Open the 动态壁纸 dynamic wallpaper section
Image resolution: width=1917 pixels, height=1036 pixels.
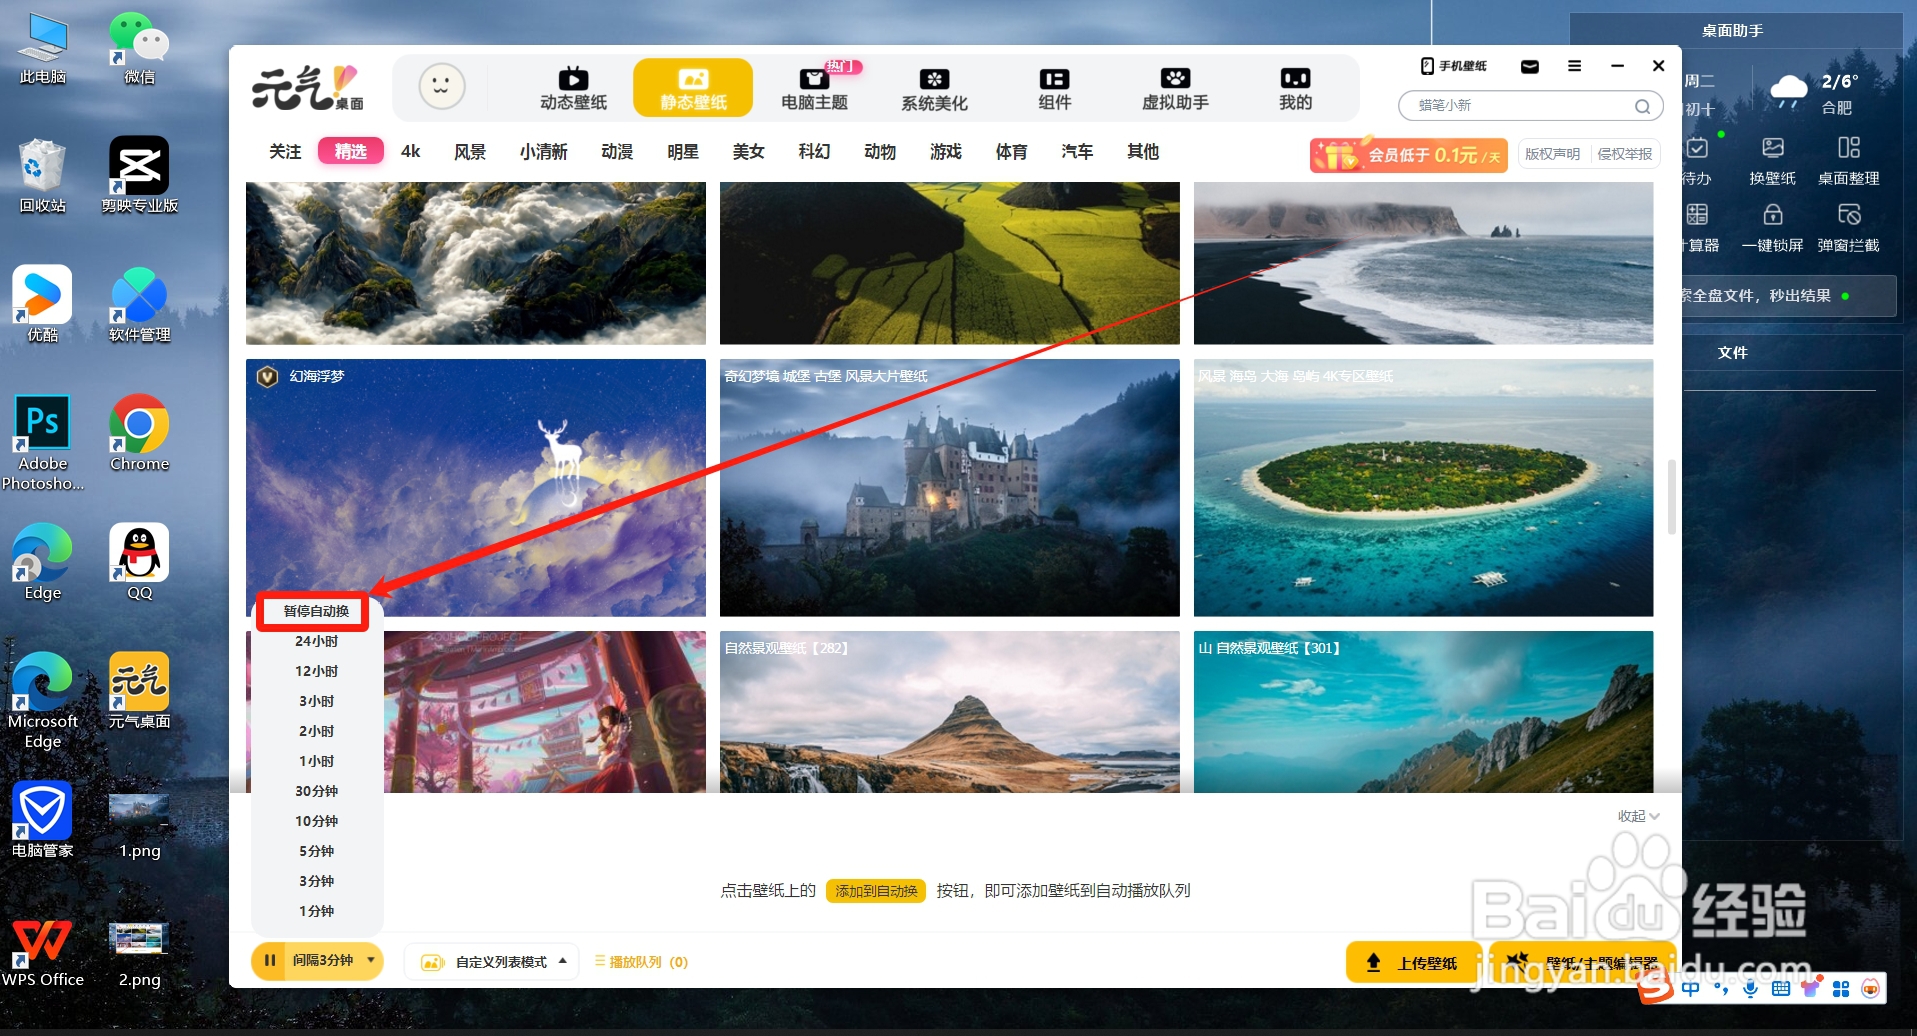tap(573, 88)
